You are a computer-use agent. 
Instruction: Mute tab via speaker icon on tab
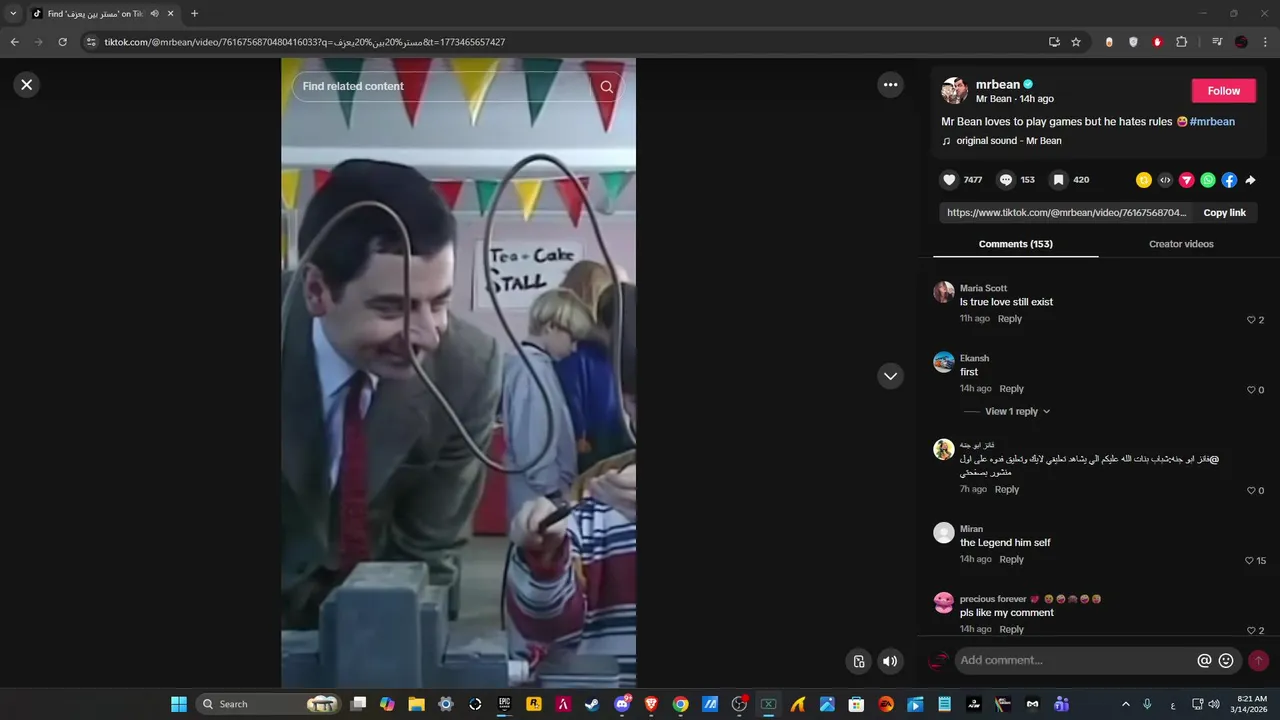coord(155,14)
